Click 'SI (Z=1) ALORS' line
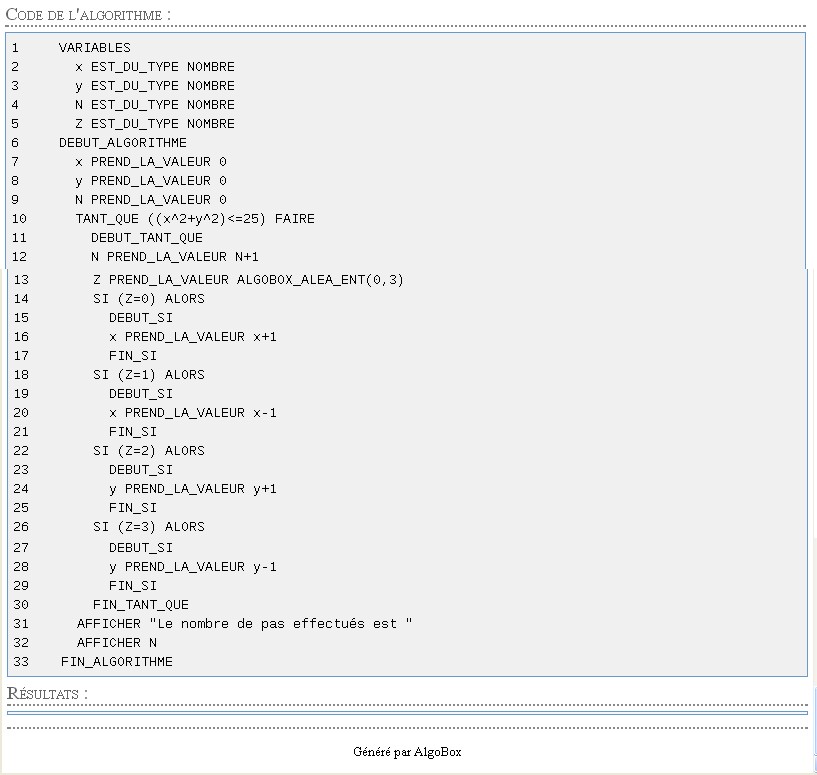This screenshot has width=817, height=775. (x=149, y=375)
